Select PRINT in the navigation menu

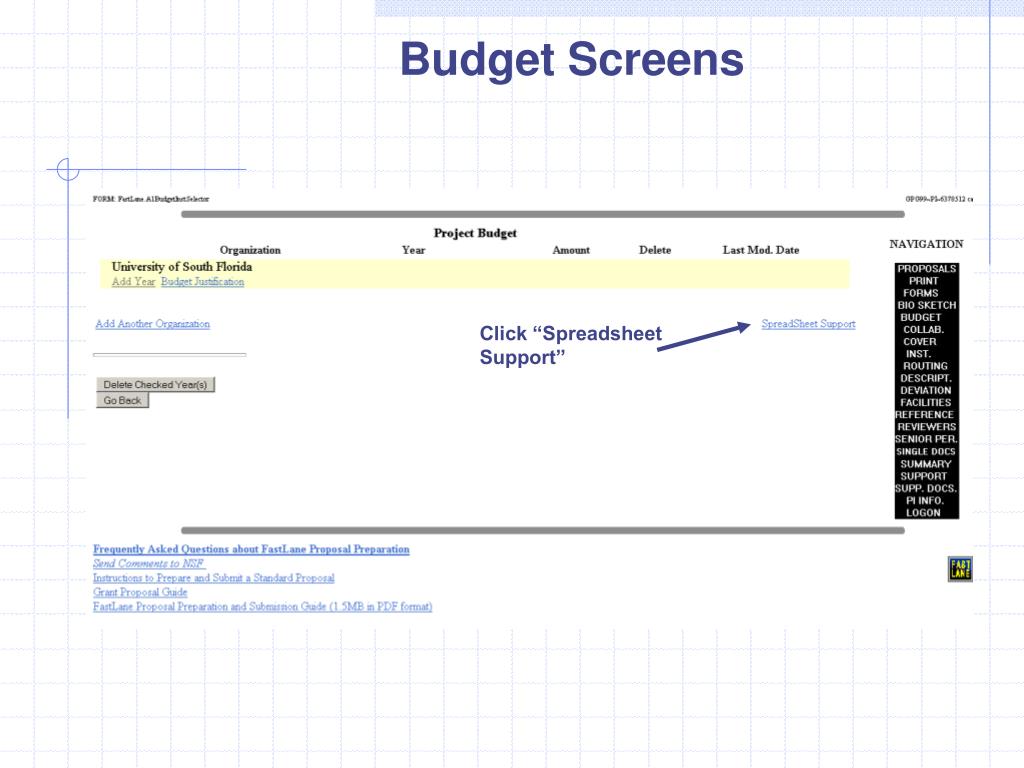[x=923, y=281]
